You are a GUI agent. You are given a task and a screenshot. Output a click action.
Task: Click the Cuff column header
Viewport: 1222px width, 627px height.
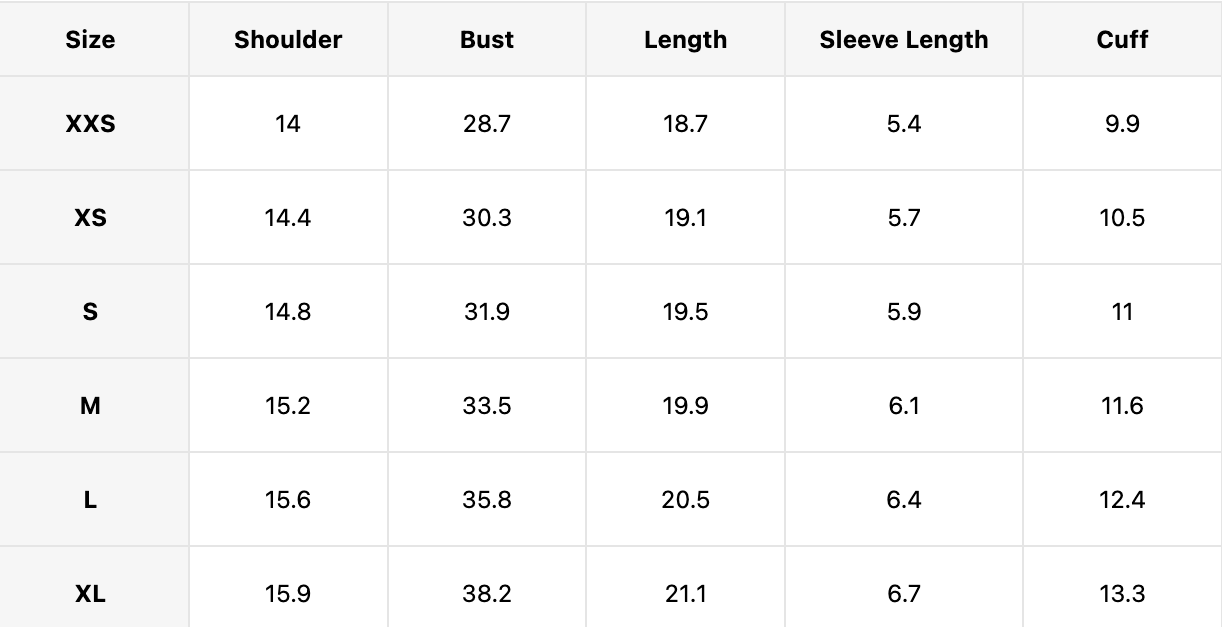pyautogui.click(x=1122, y=40)
